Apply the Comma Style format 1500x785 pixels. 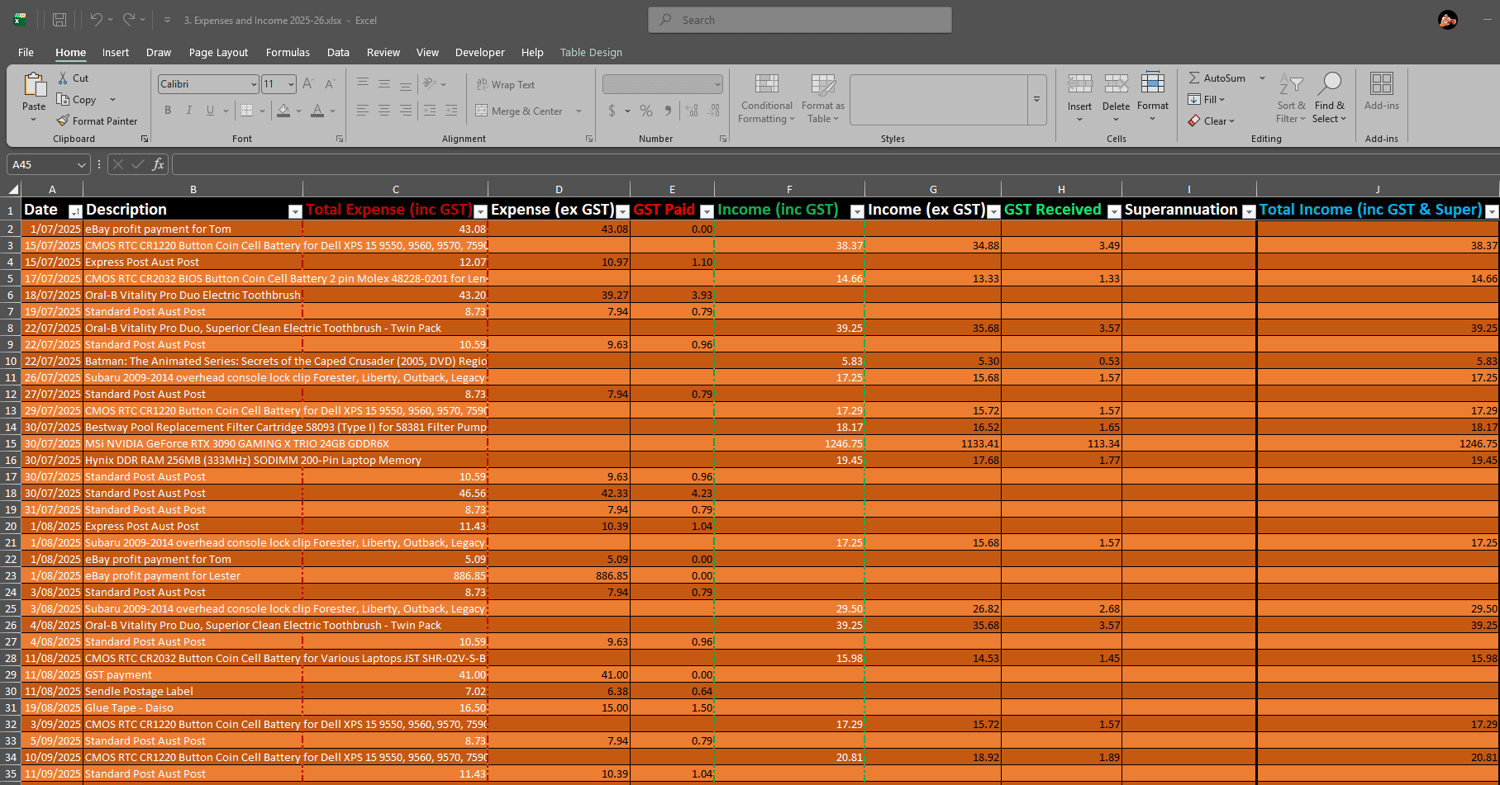click(667, 111)
